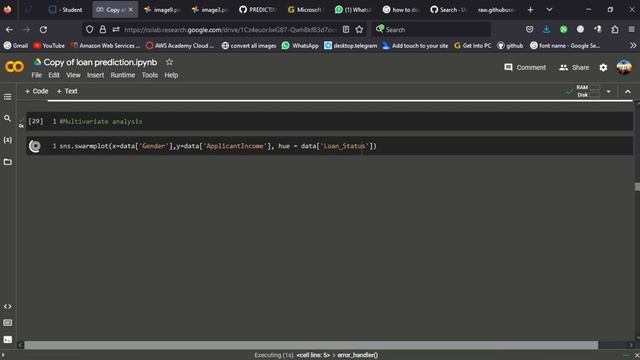
Task: Show more bookmarks chevron
Action: 633,46
